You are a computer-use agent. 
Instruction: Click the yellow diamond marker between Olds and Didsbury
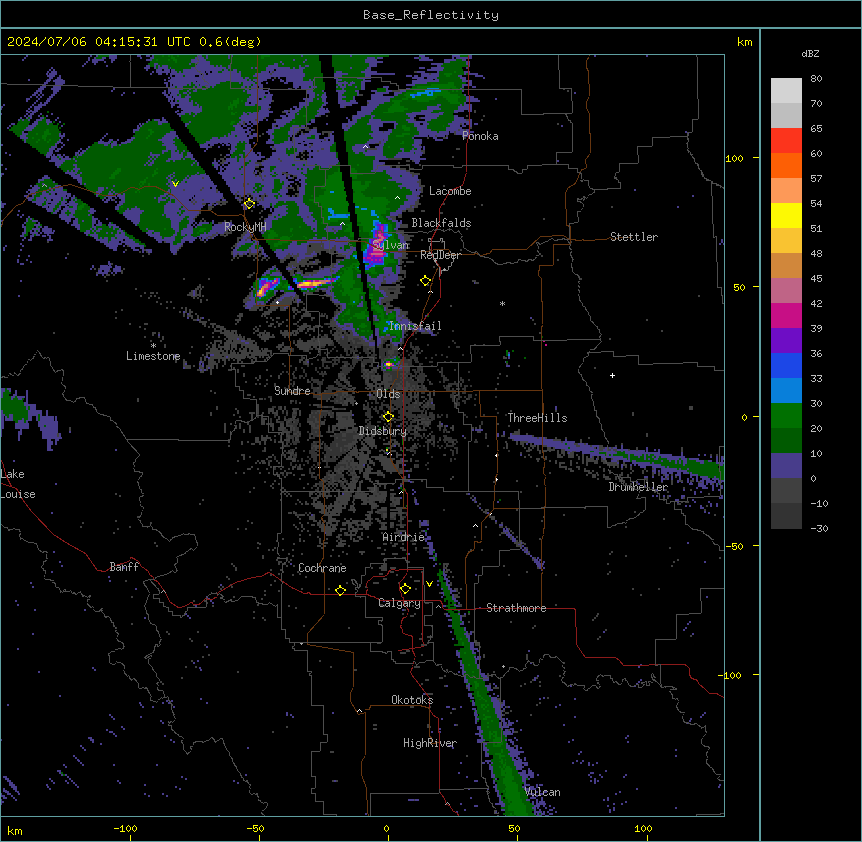pyautogui.click(x=388, y=417)
